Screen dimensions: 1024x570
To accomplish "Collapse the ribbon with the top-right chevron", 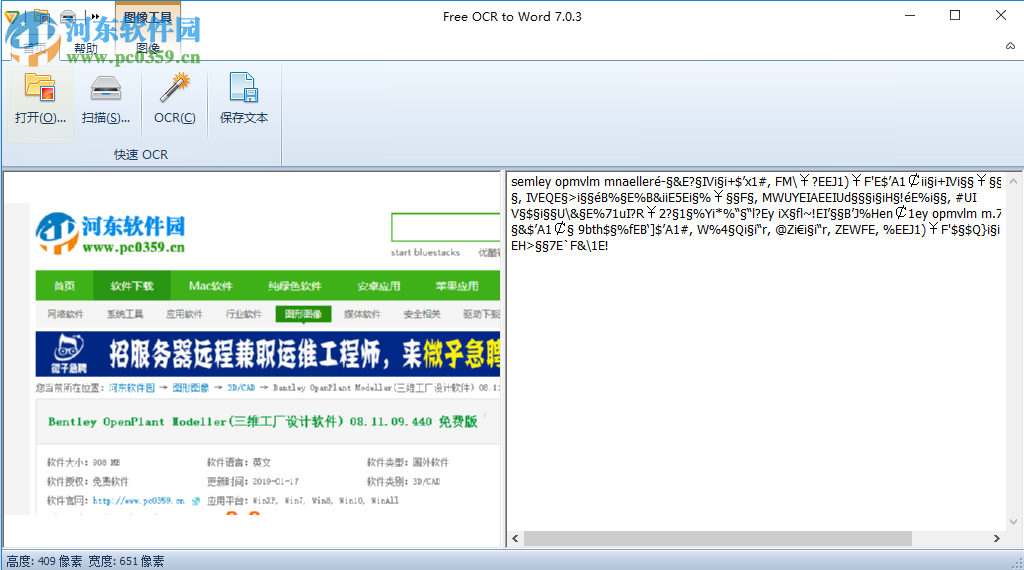I will (1010, 46).
